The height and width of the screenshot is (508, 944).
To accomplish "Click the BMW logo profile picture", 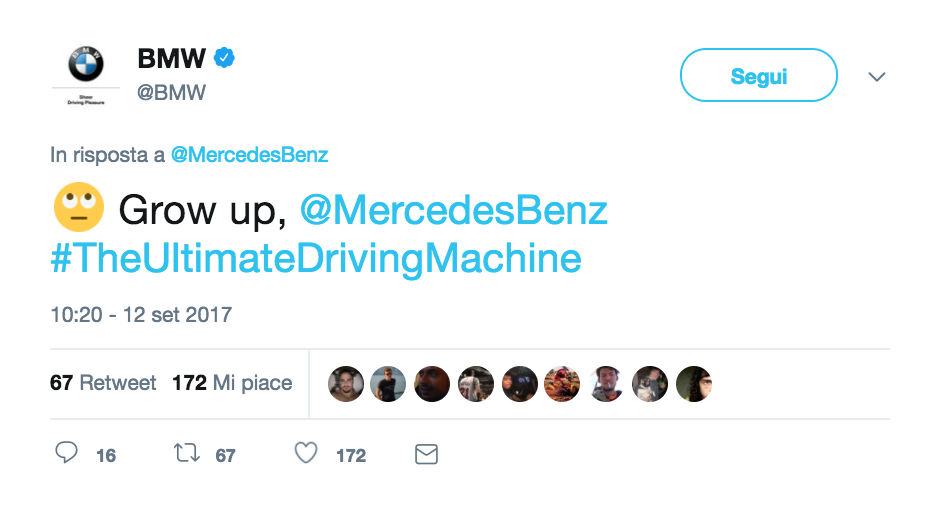I will point(86,66).
